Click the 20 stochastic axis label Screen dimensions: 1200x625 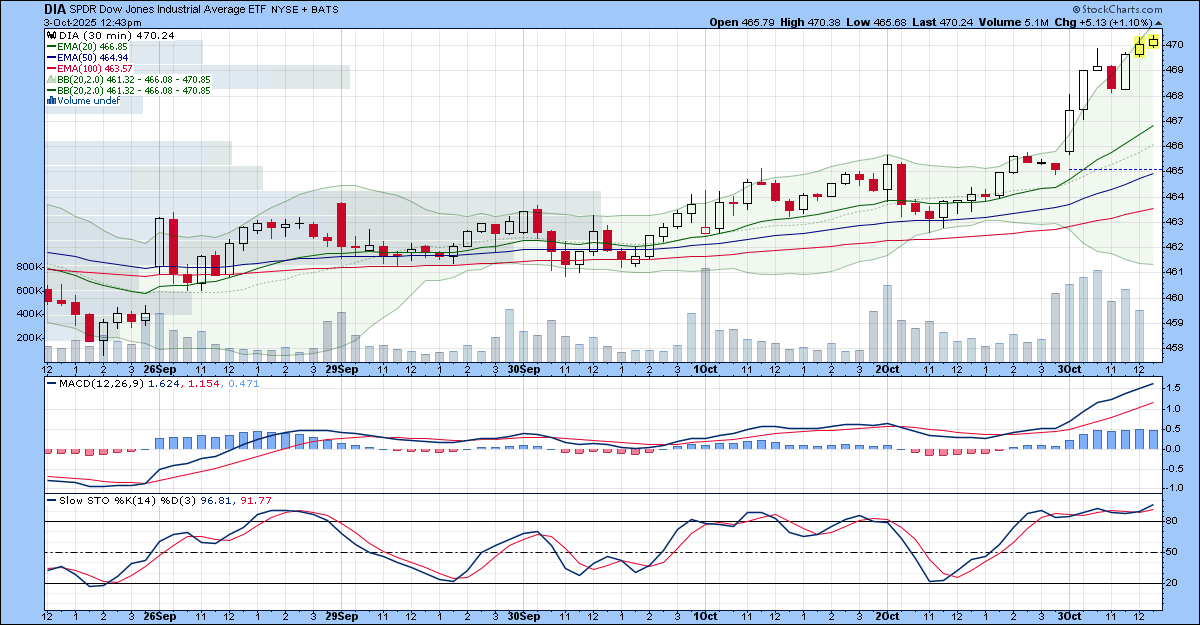coord(1172,584)
